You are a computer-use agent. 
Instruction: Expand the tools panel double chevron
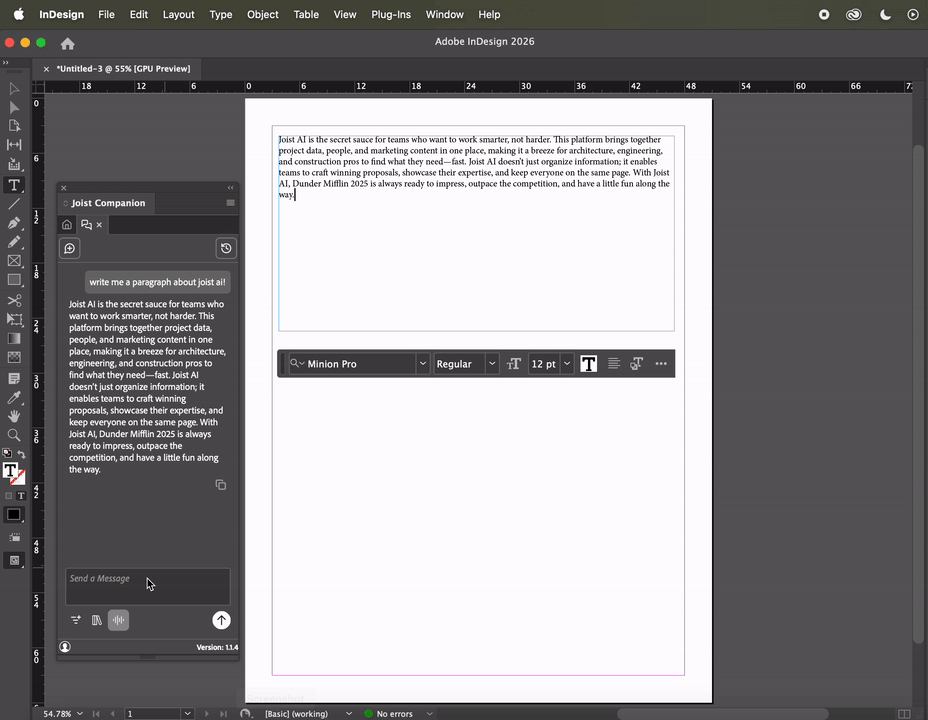pos(5,62)
